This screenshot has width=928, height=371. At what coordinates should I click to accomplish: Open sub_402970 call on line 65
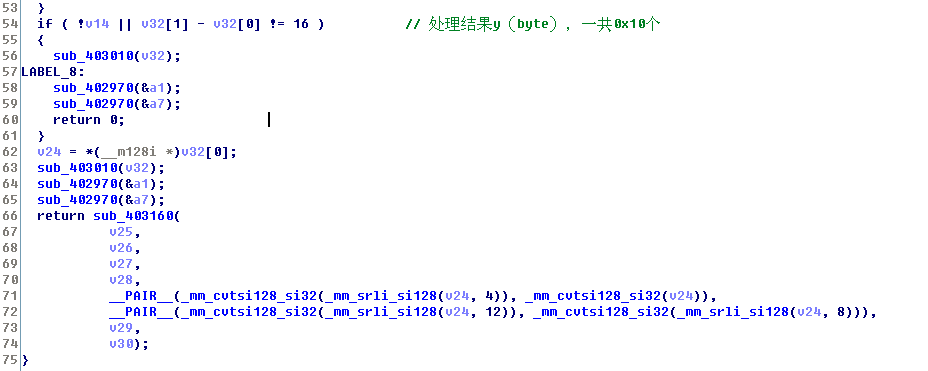point(77,200)
